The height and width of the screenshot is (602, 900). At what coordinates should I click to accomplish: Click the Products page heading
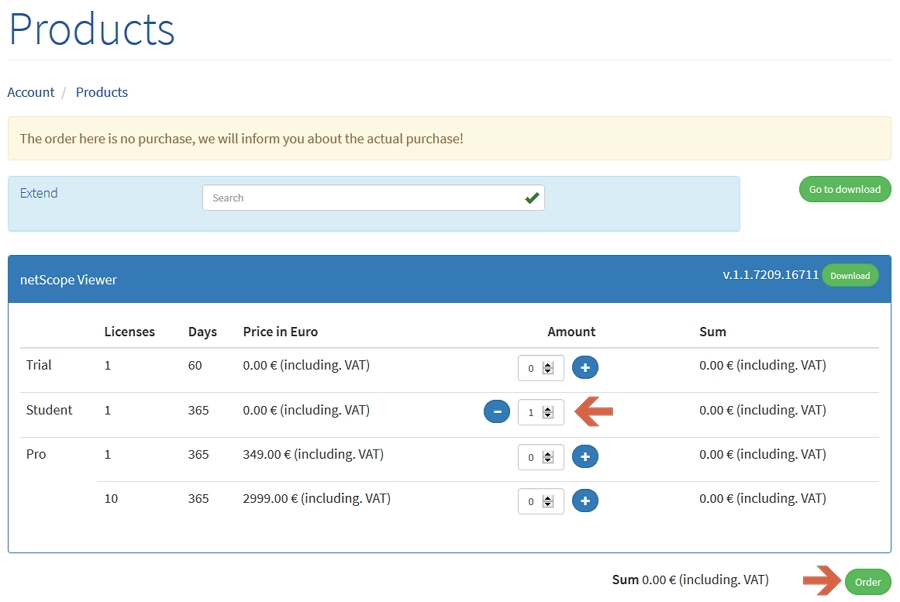coord(91,29)
